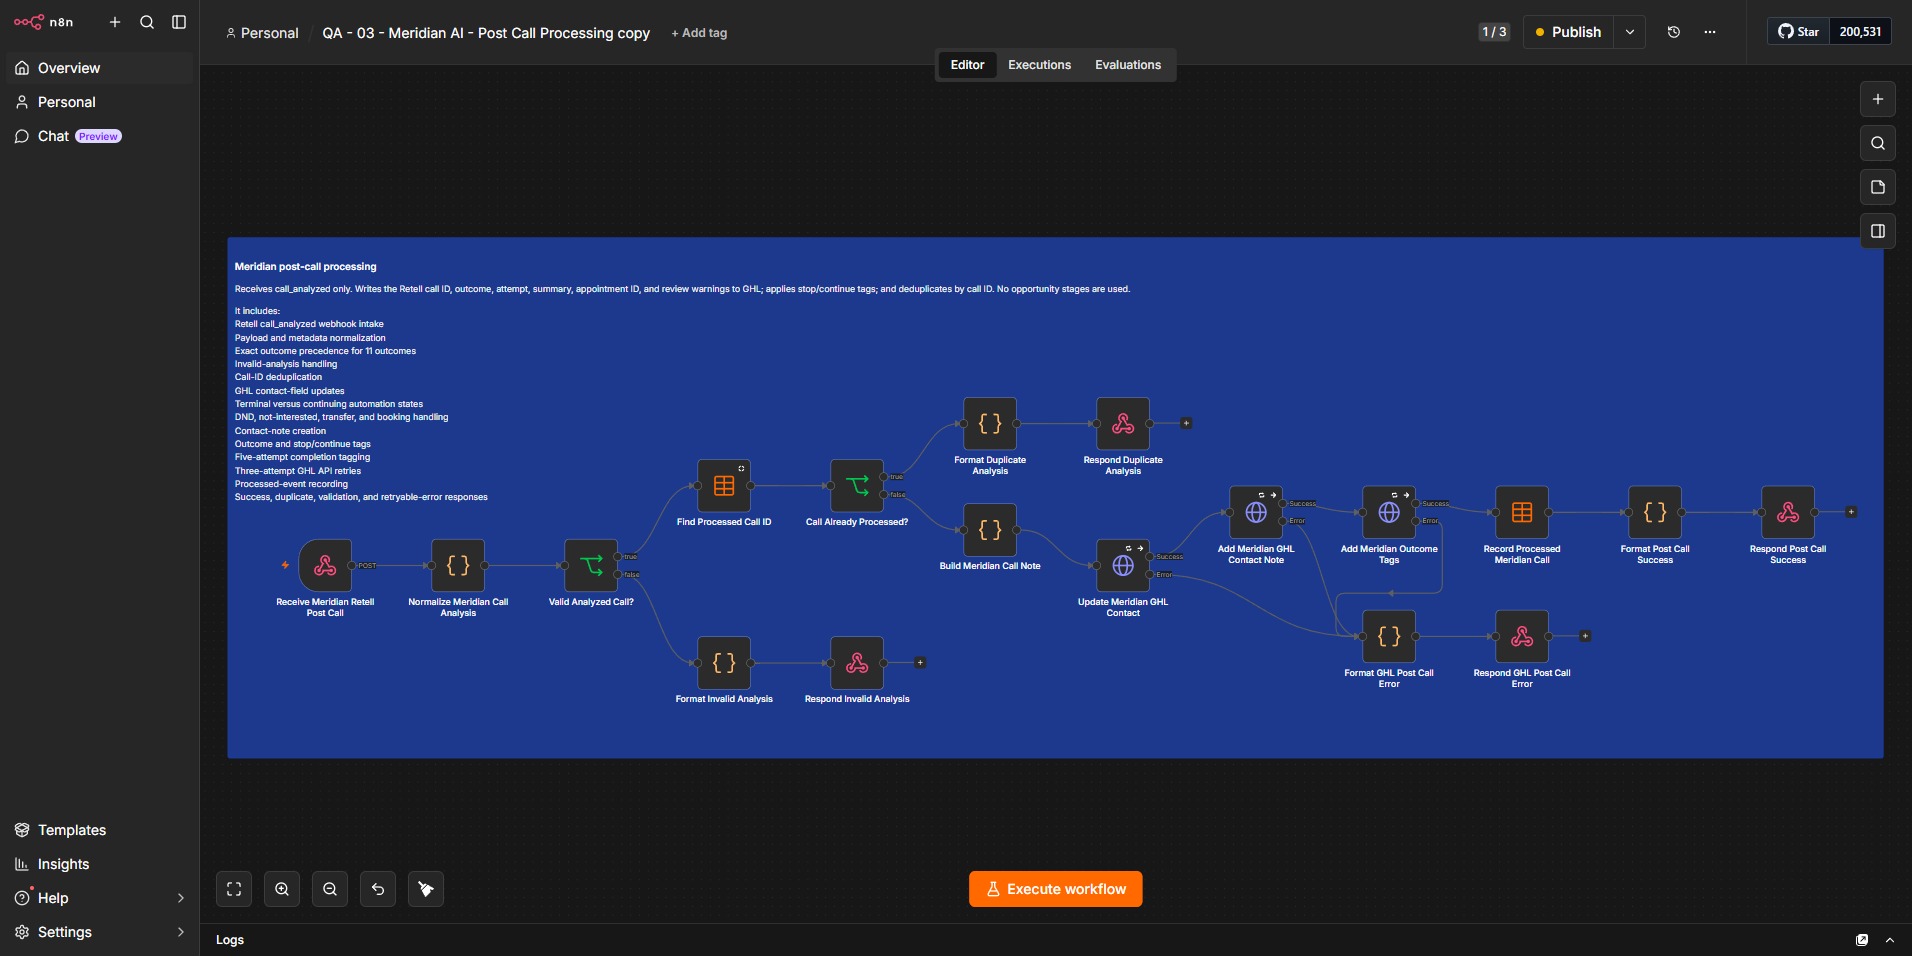Star the n8n GitHub repository
1912x956 pixels.
pyautogui.click(x=1798, y=32)
